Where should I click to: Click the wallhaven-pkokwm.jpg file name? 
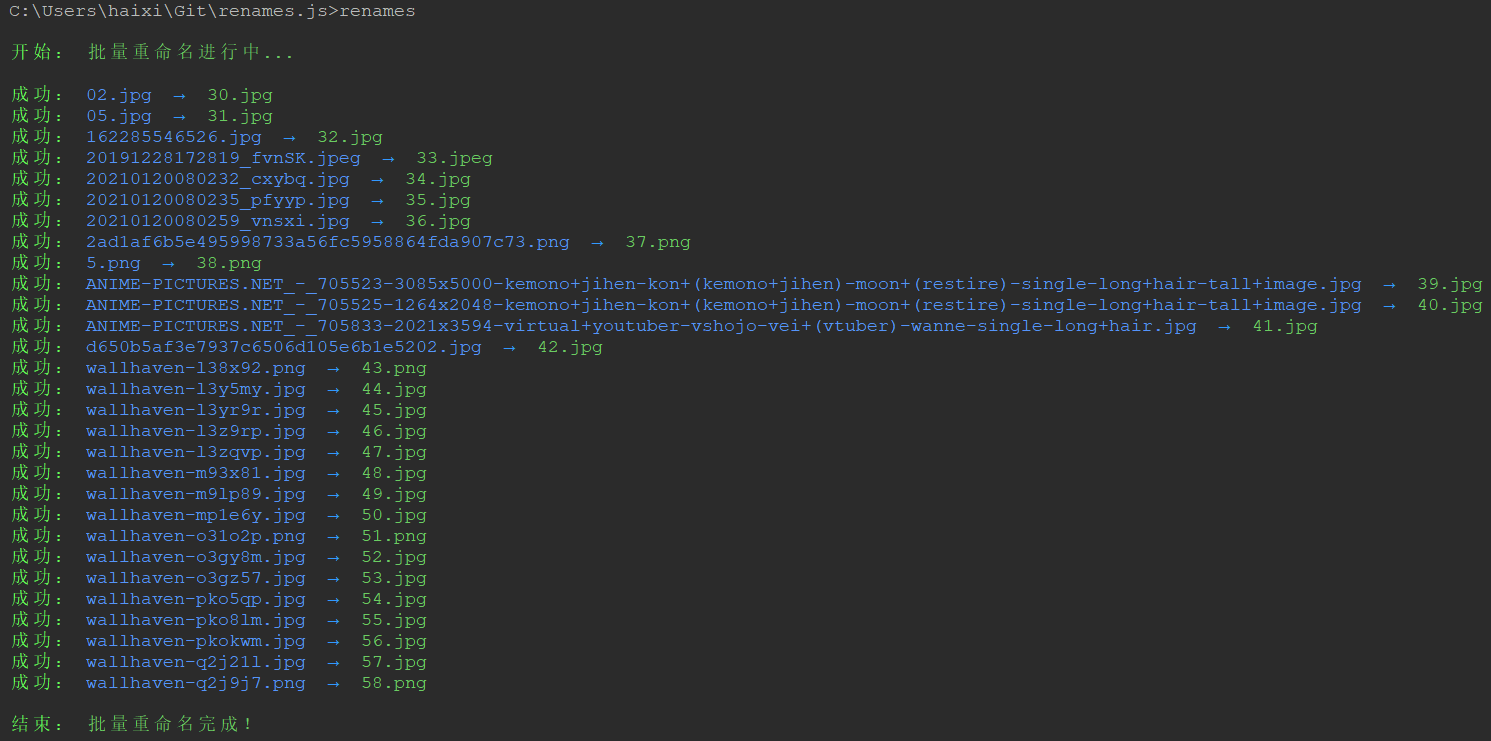point(196,641)
